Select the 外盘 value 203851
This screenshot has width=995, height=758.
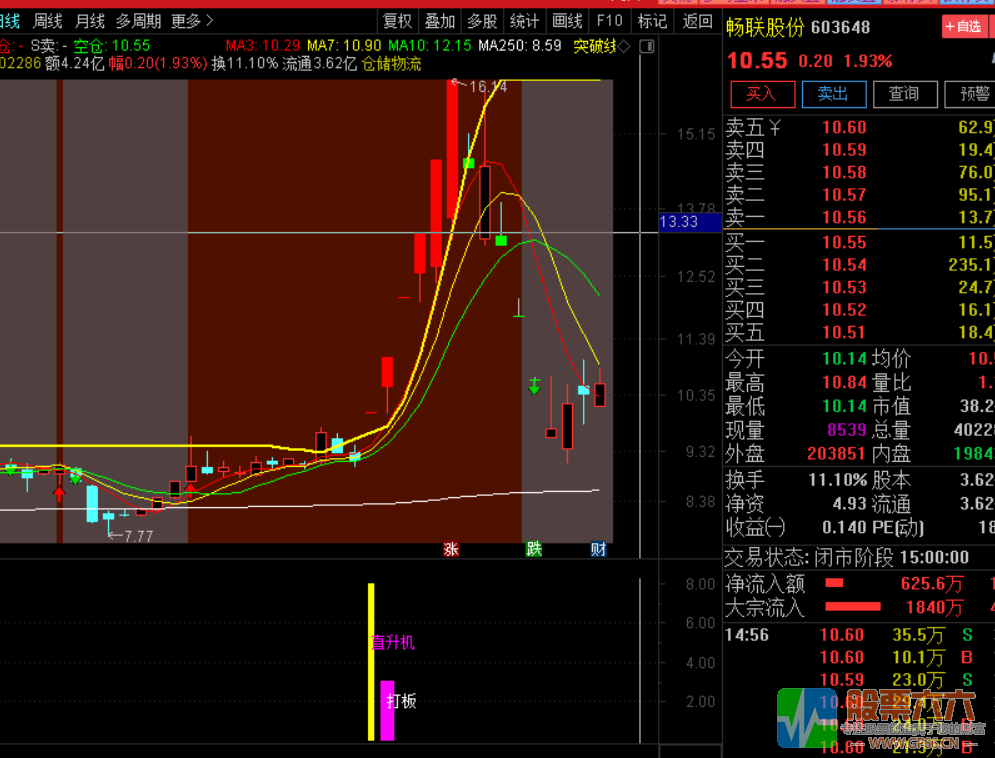pos(836,454)
